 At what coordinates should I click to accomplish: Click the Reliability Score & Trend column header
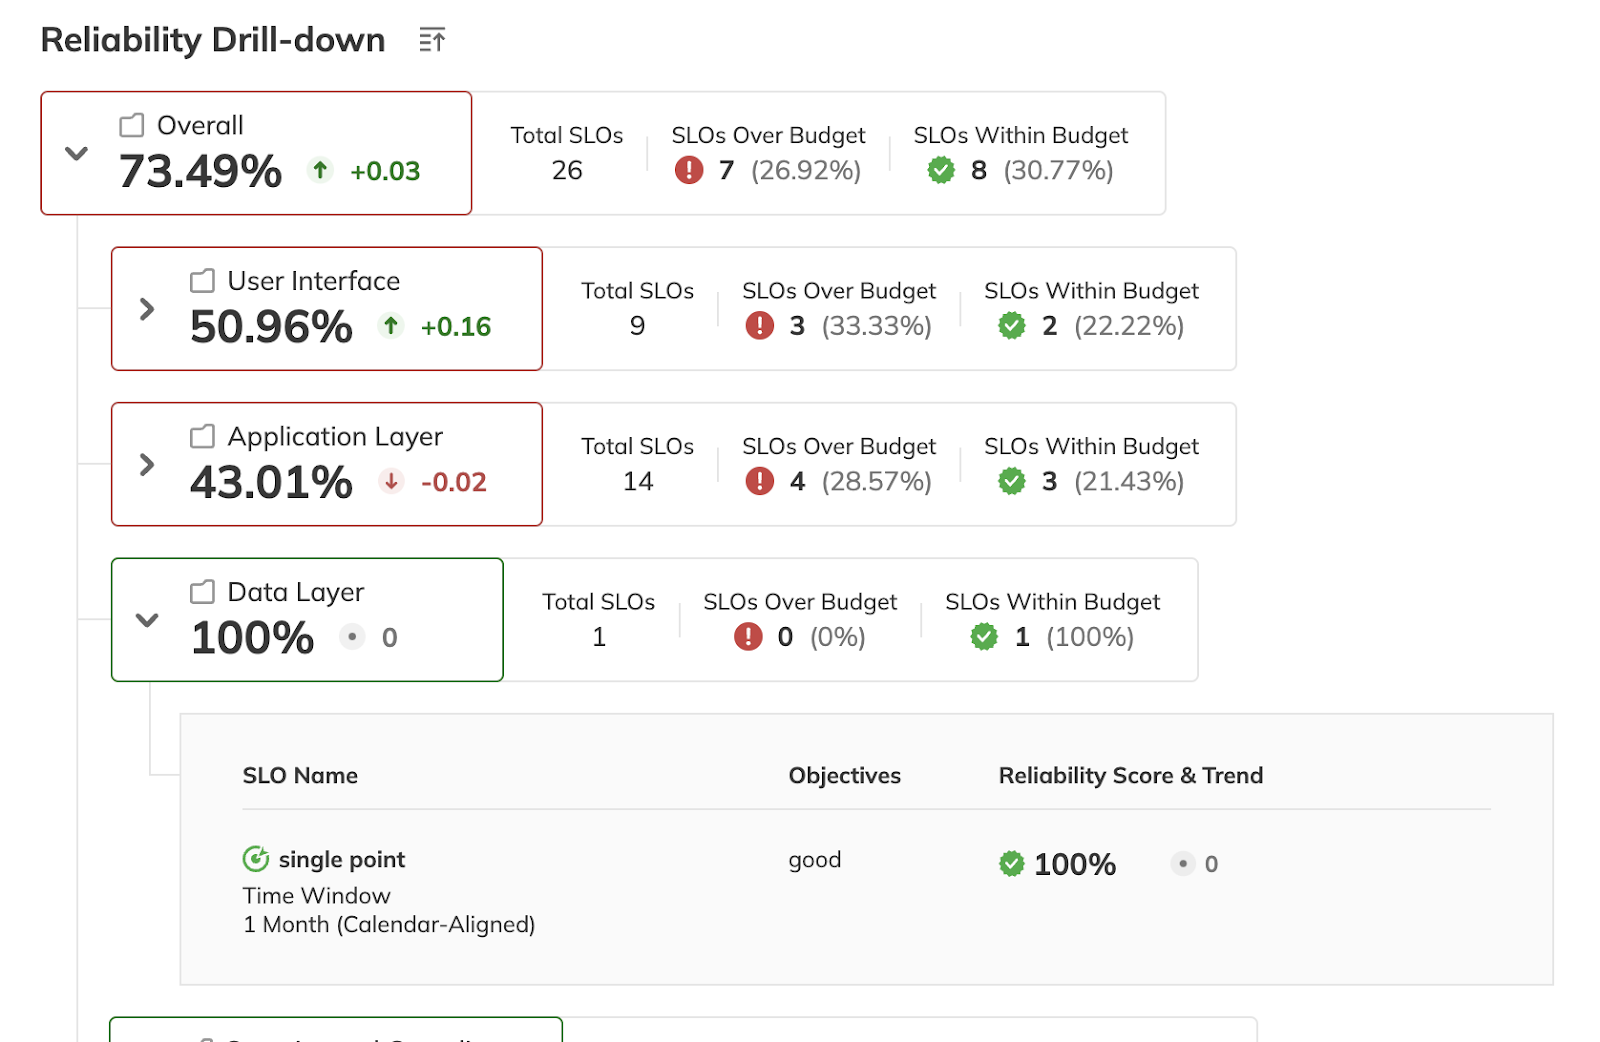[1130, 776]
